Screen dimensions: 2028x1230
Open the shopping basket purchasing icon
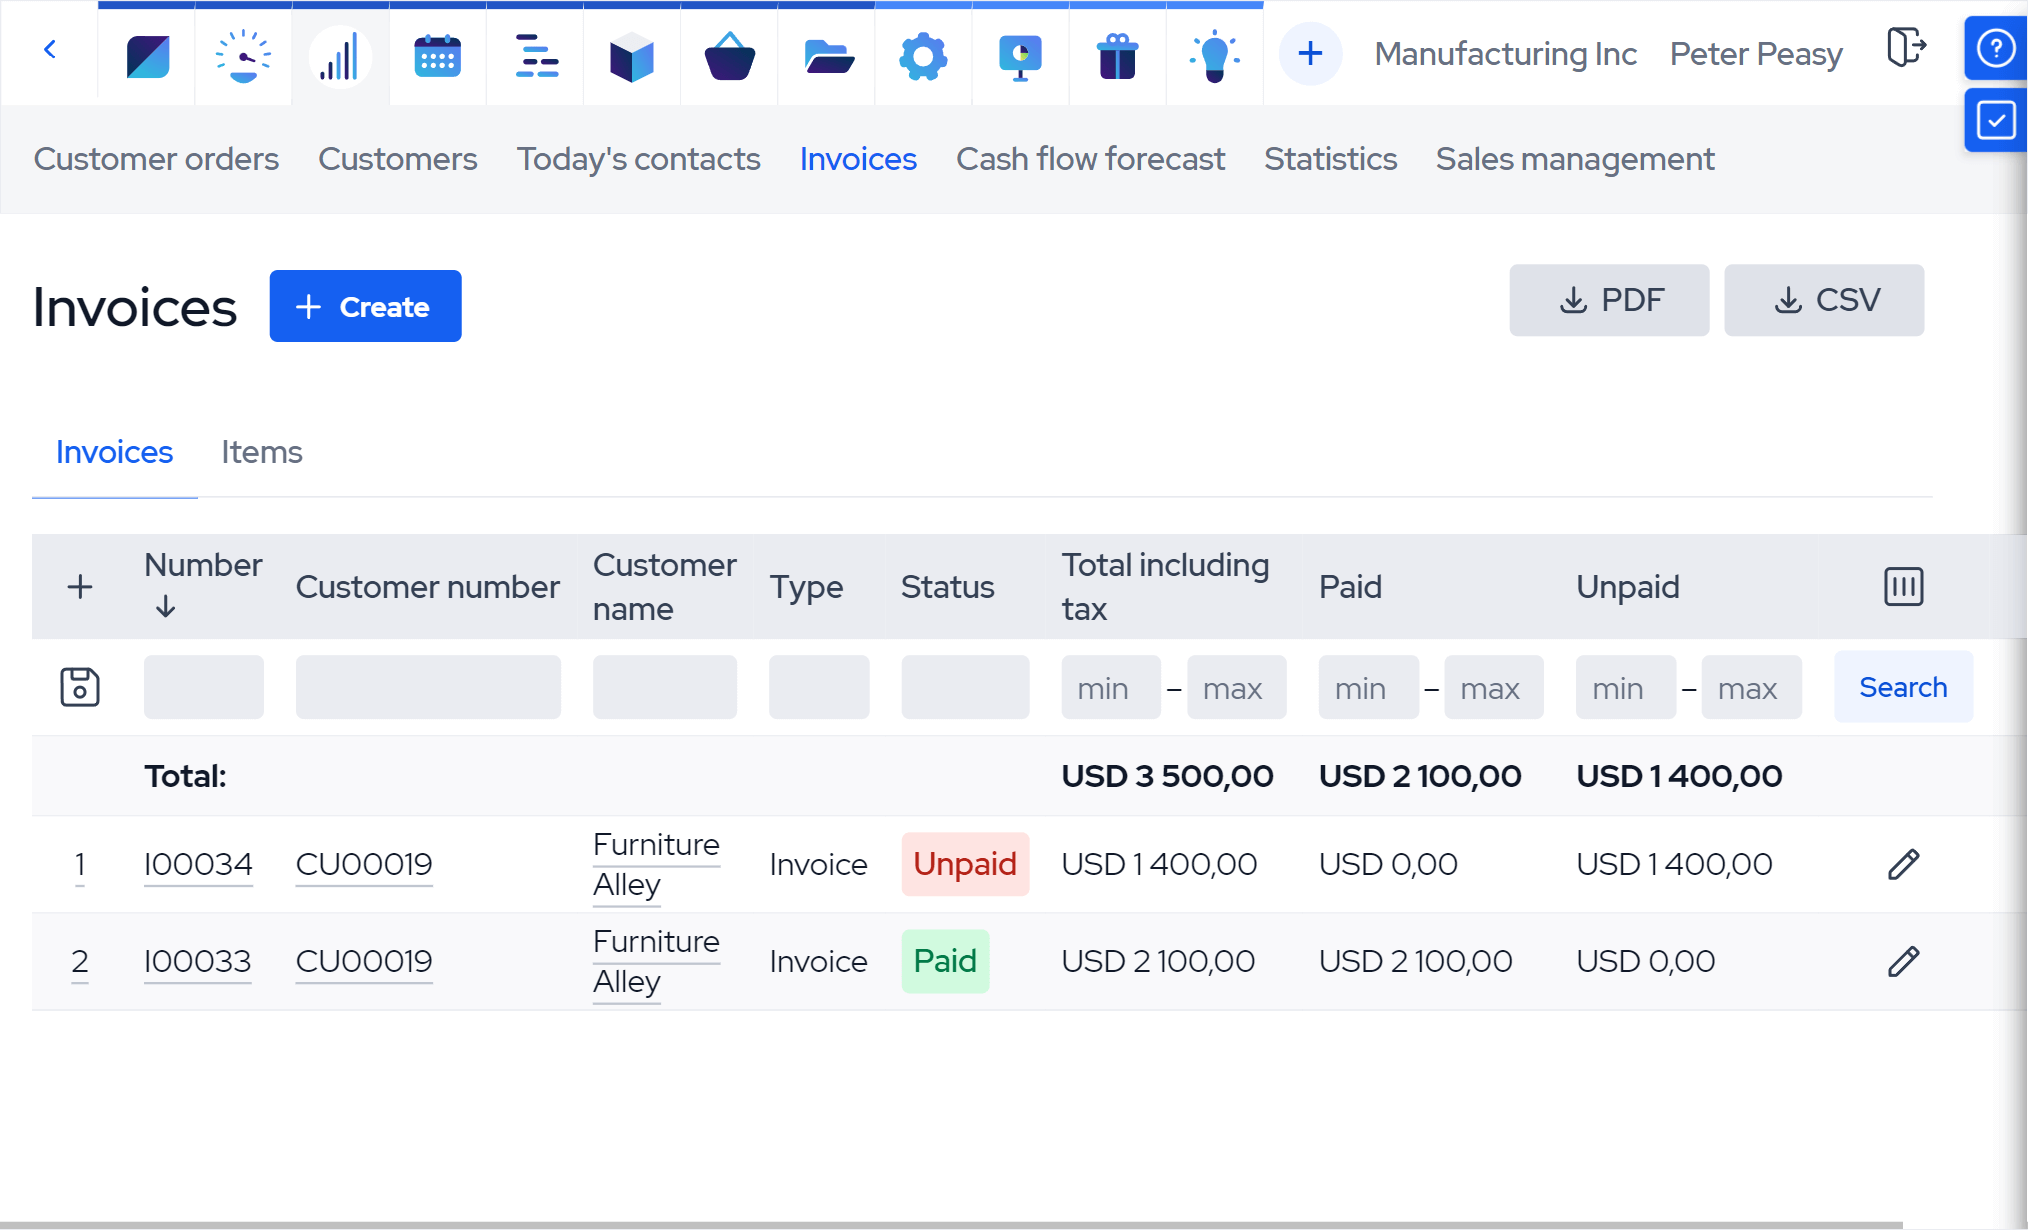(728, 55)
